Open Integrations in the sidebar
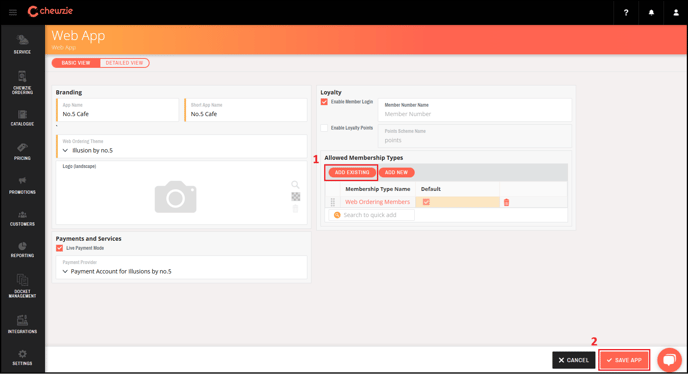The image size is (688, 374). pyautogui.click(x=22, y=324)
